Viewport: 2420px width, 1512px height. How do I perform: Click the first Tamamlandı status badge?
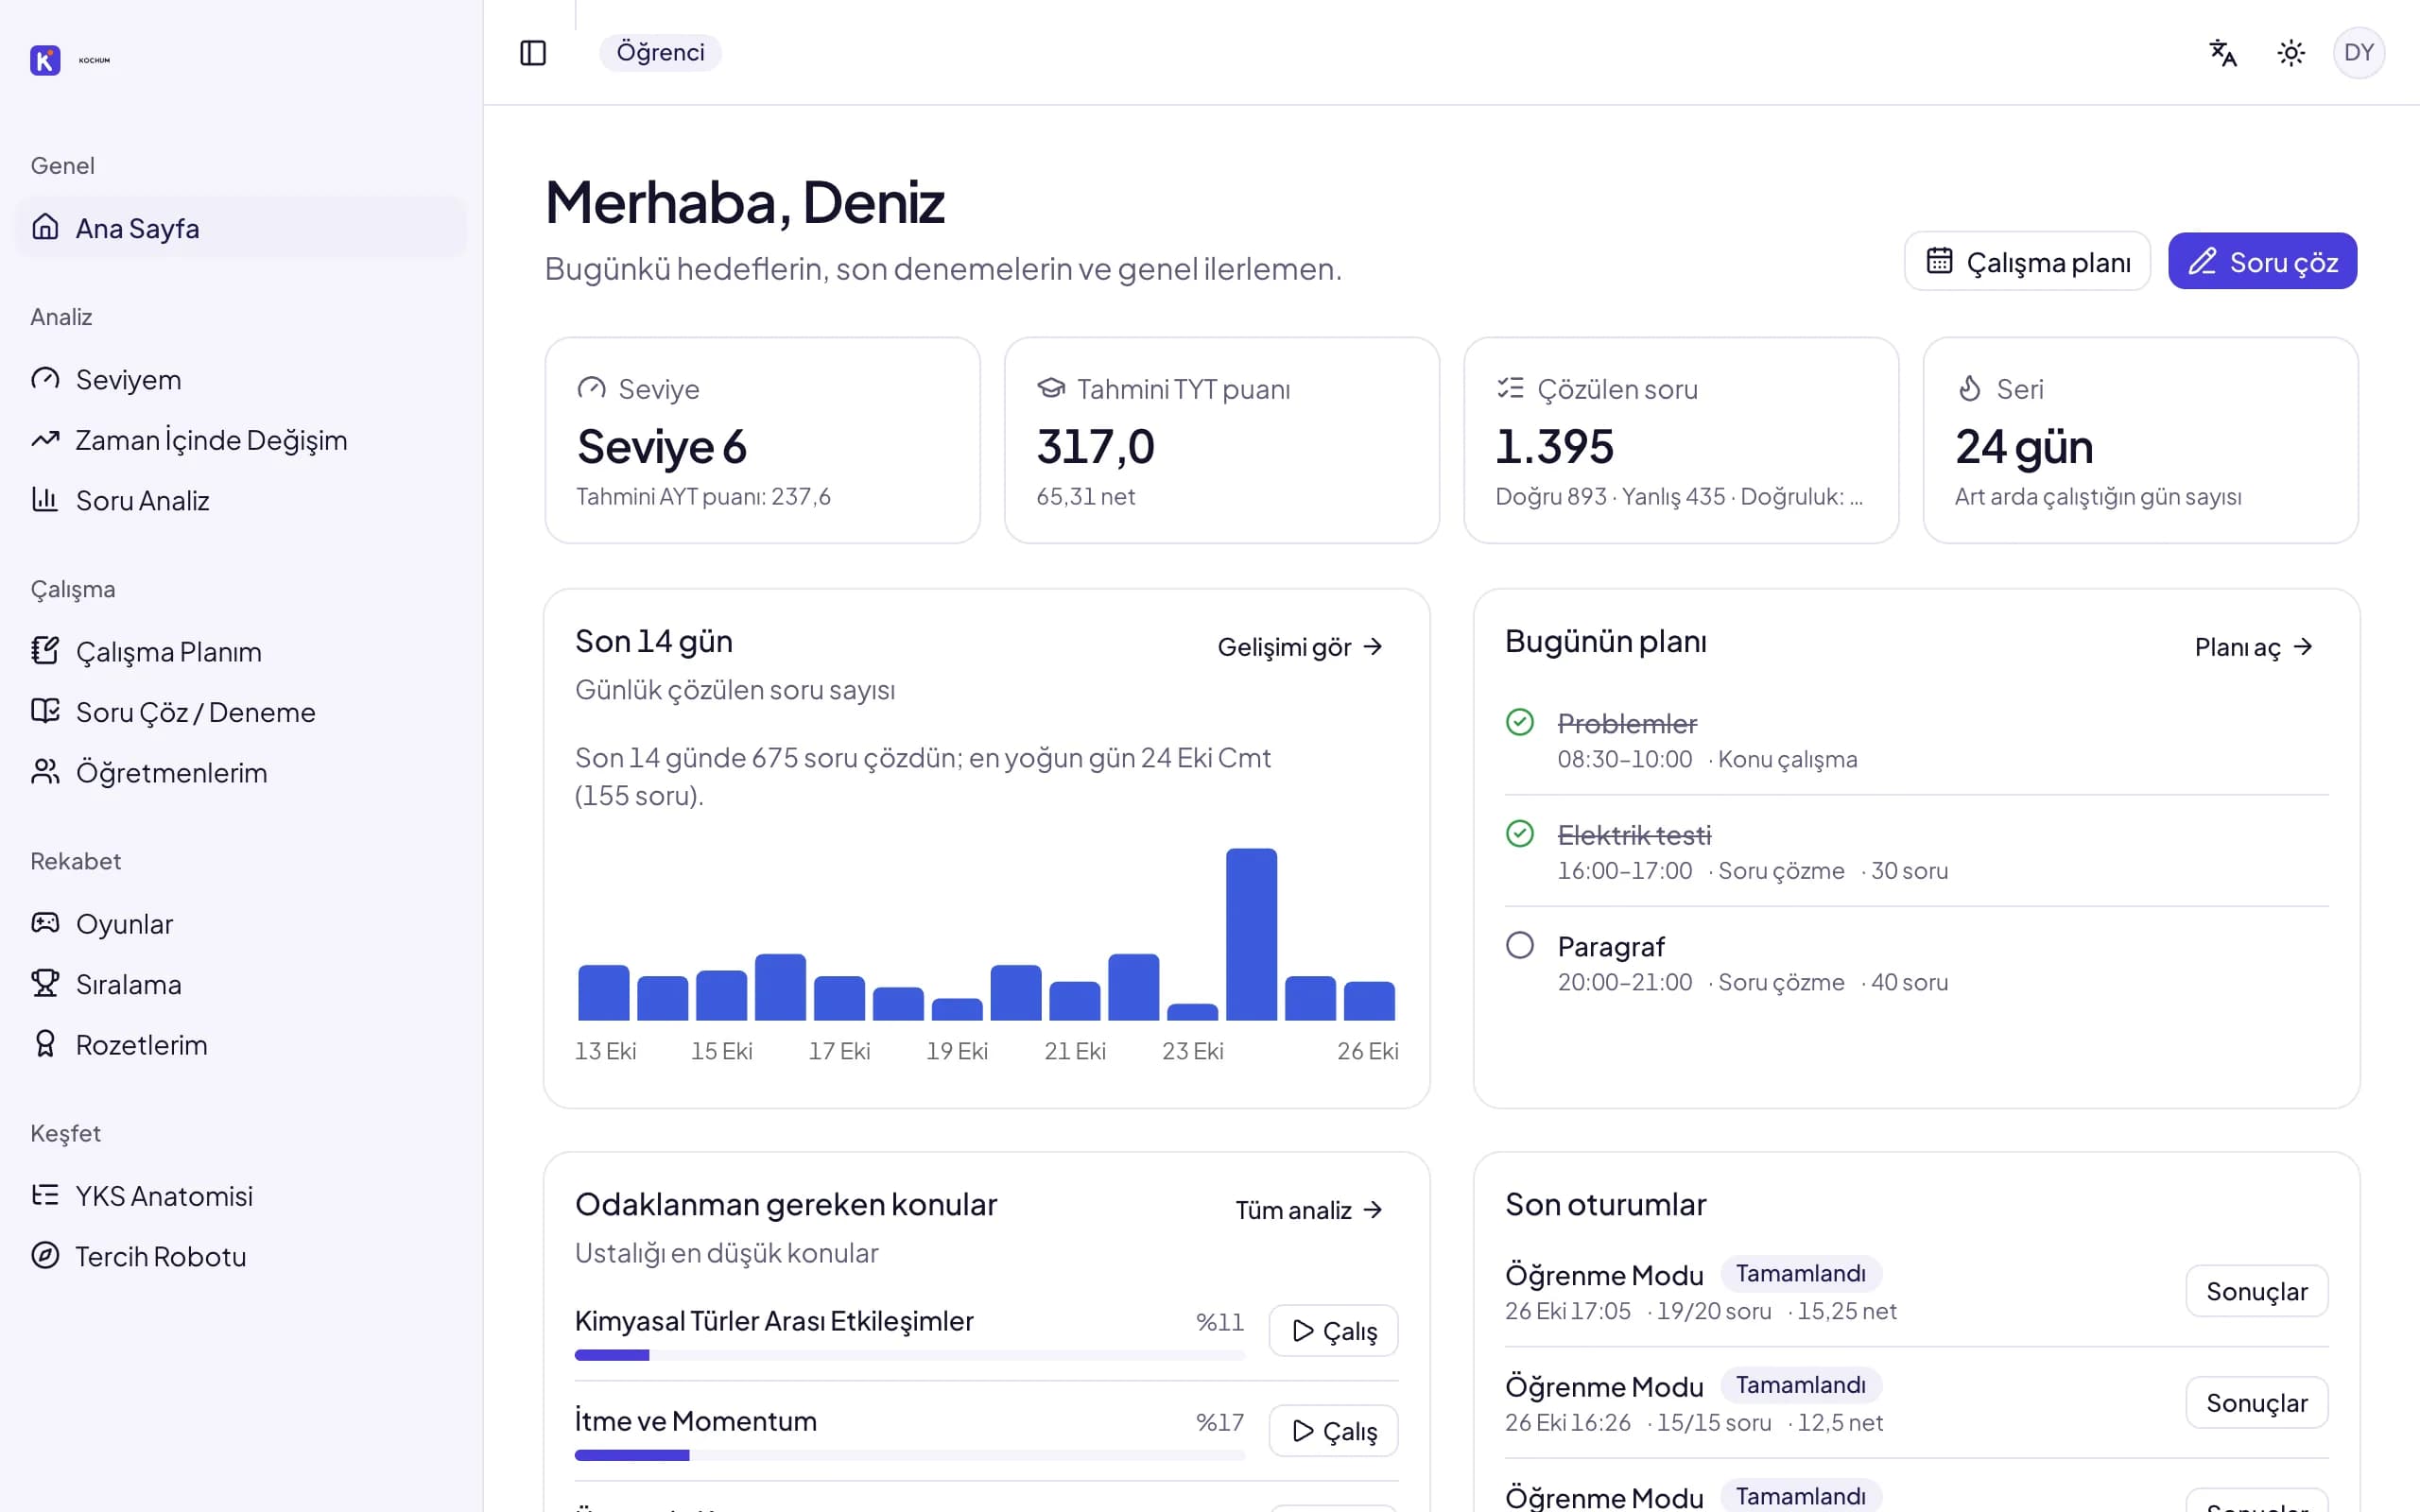click(1801, 1273)
